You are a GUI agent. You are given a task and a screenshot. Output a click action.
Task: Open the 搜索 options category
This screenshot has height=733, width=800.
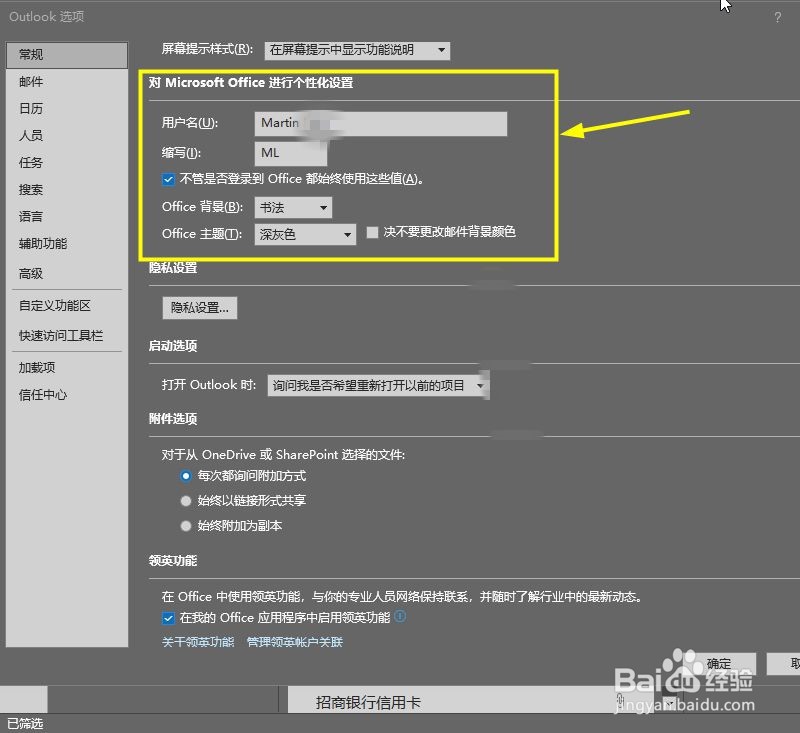[x=67, y=190]
